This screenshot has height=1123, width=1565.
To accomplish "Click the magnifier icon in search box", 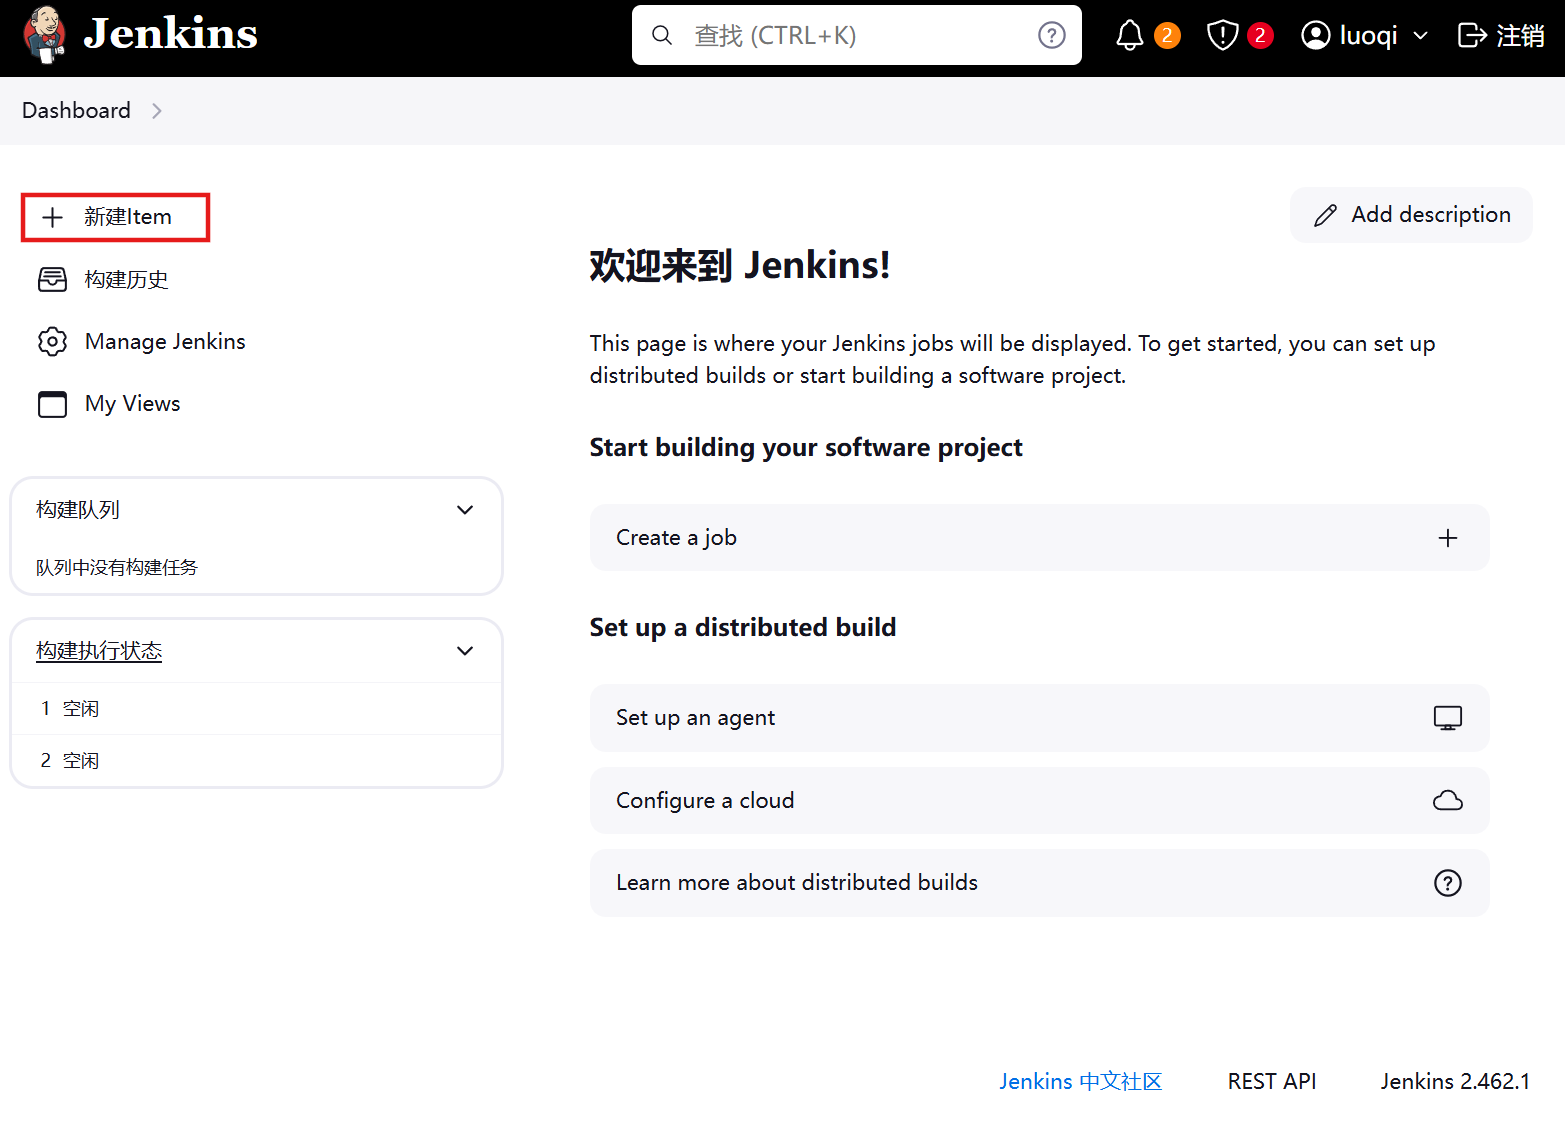I will (x=662, y=35).
